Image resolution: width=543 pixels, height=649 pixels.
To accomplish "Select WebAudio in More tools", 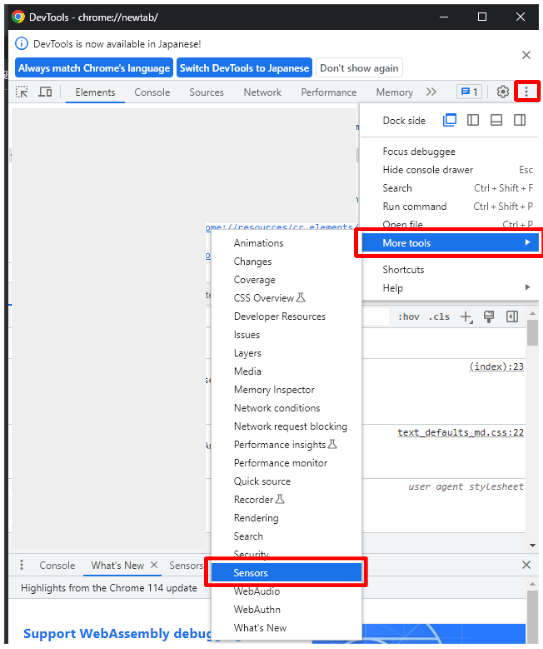I will (286, 591).
